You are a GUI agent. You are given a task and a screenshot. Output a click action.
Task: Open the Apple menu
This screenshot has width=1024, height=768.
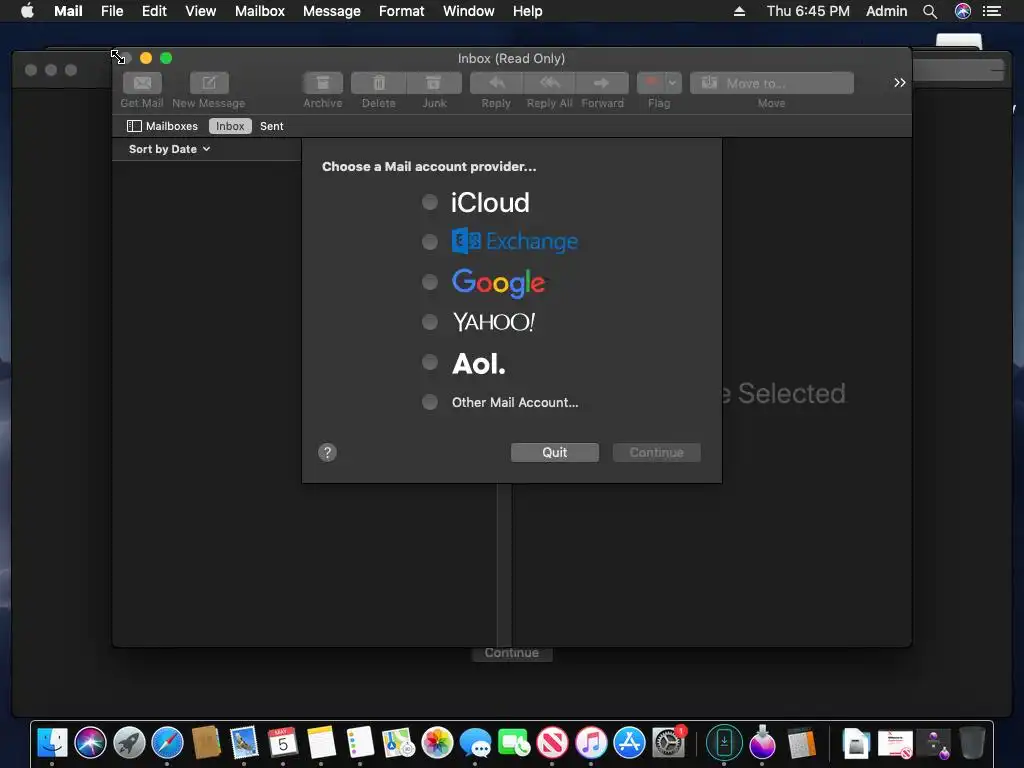click(27, 11)
